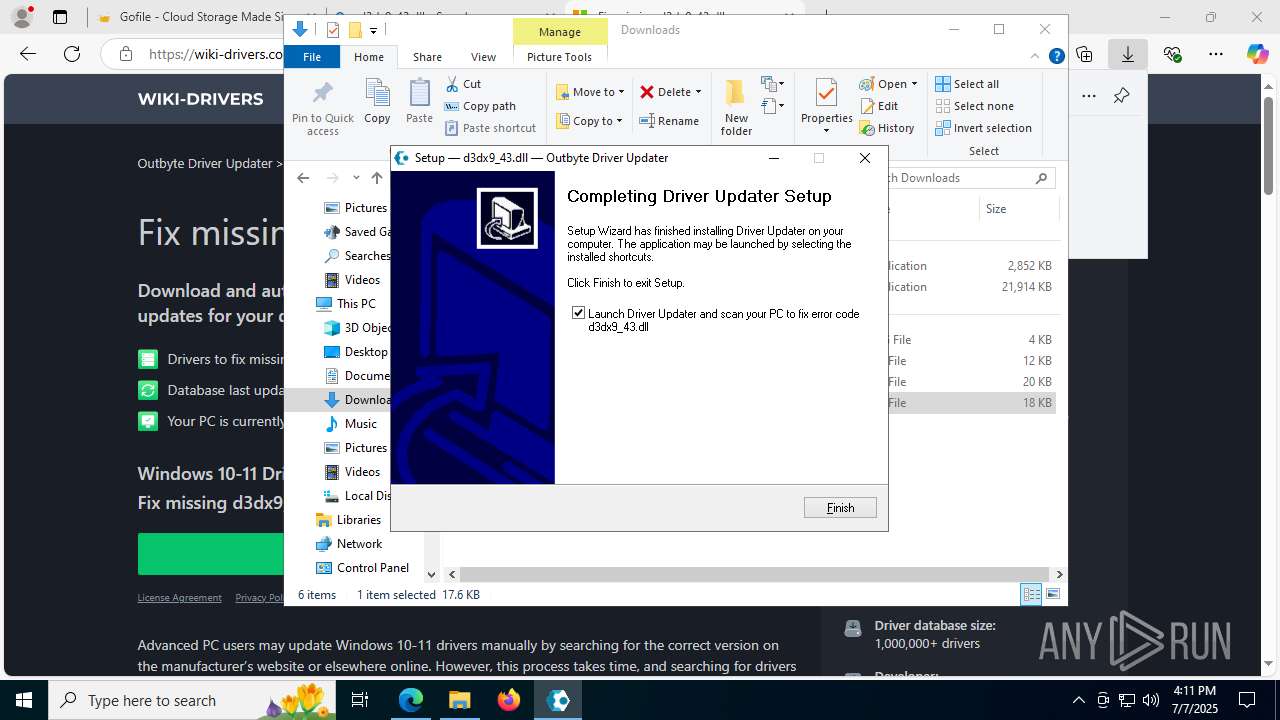Switch to large icons view

1052,595
